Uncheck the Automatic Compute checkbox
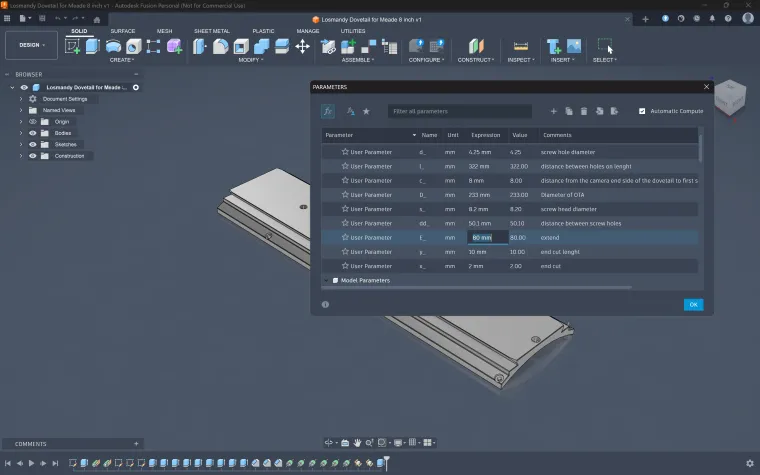The height and width of the screenshot is (475, 760). (642, 111)
